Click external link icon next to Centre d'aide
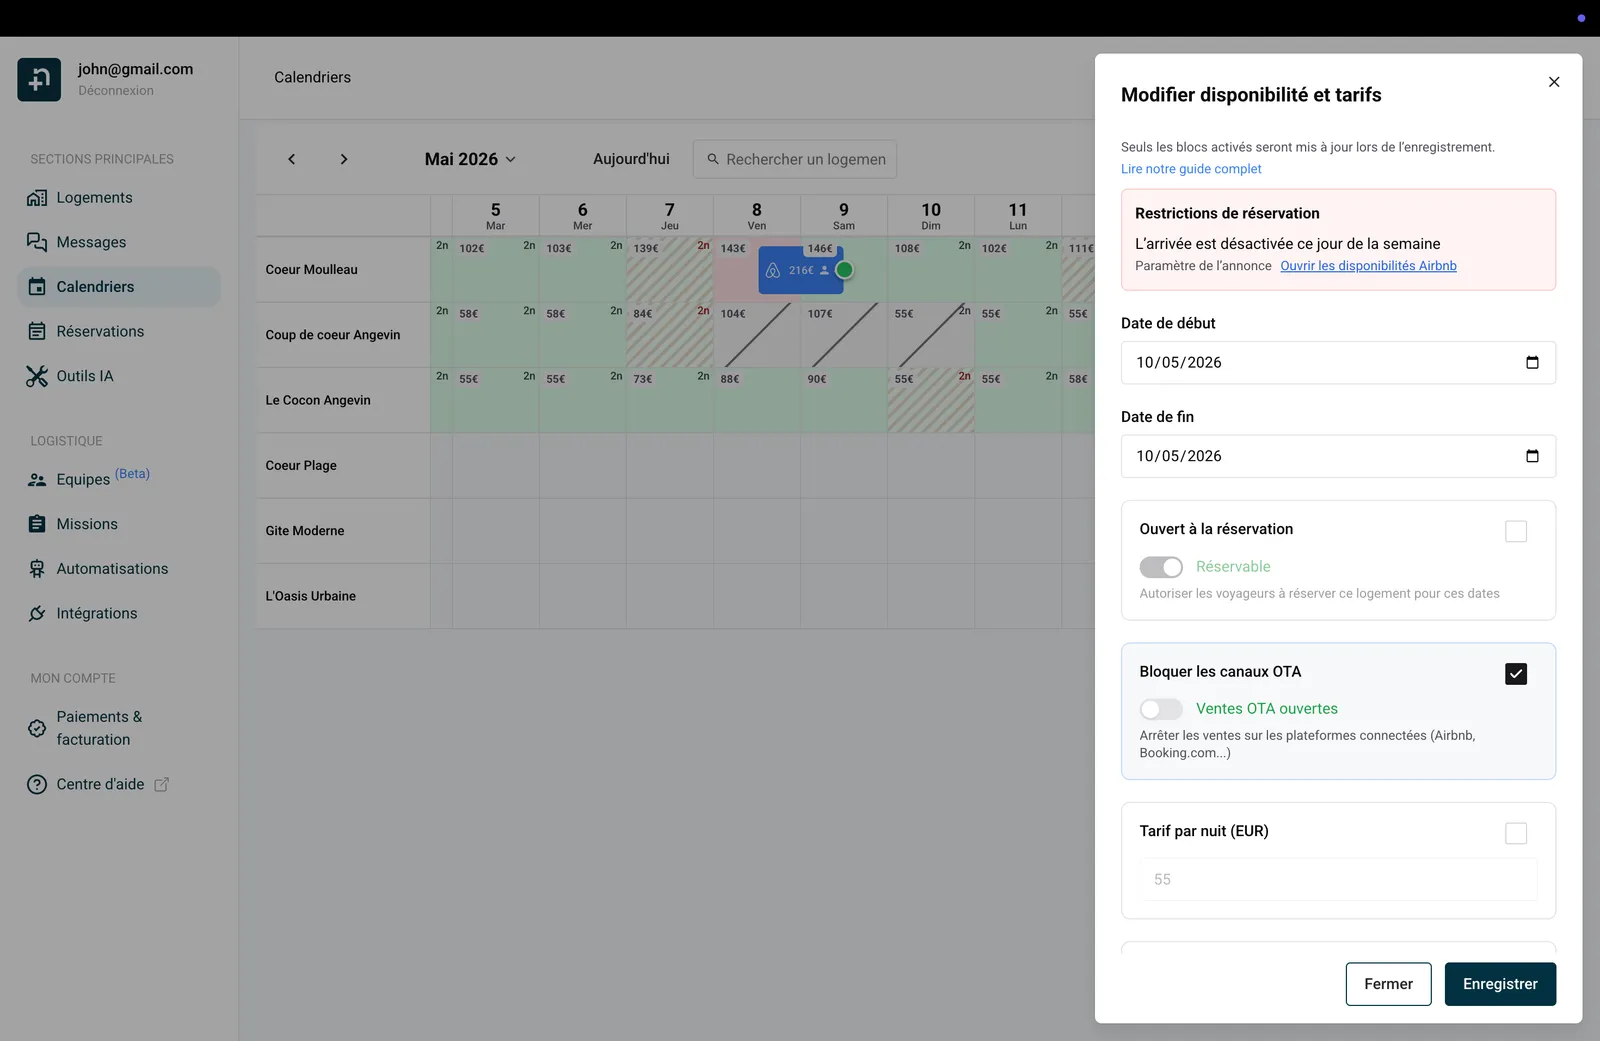The image size is (1600, 1041). click(x=161, y=785)
